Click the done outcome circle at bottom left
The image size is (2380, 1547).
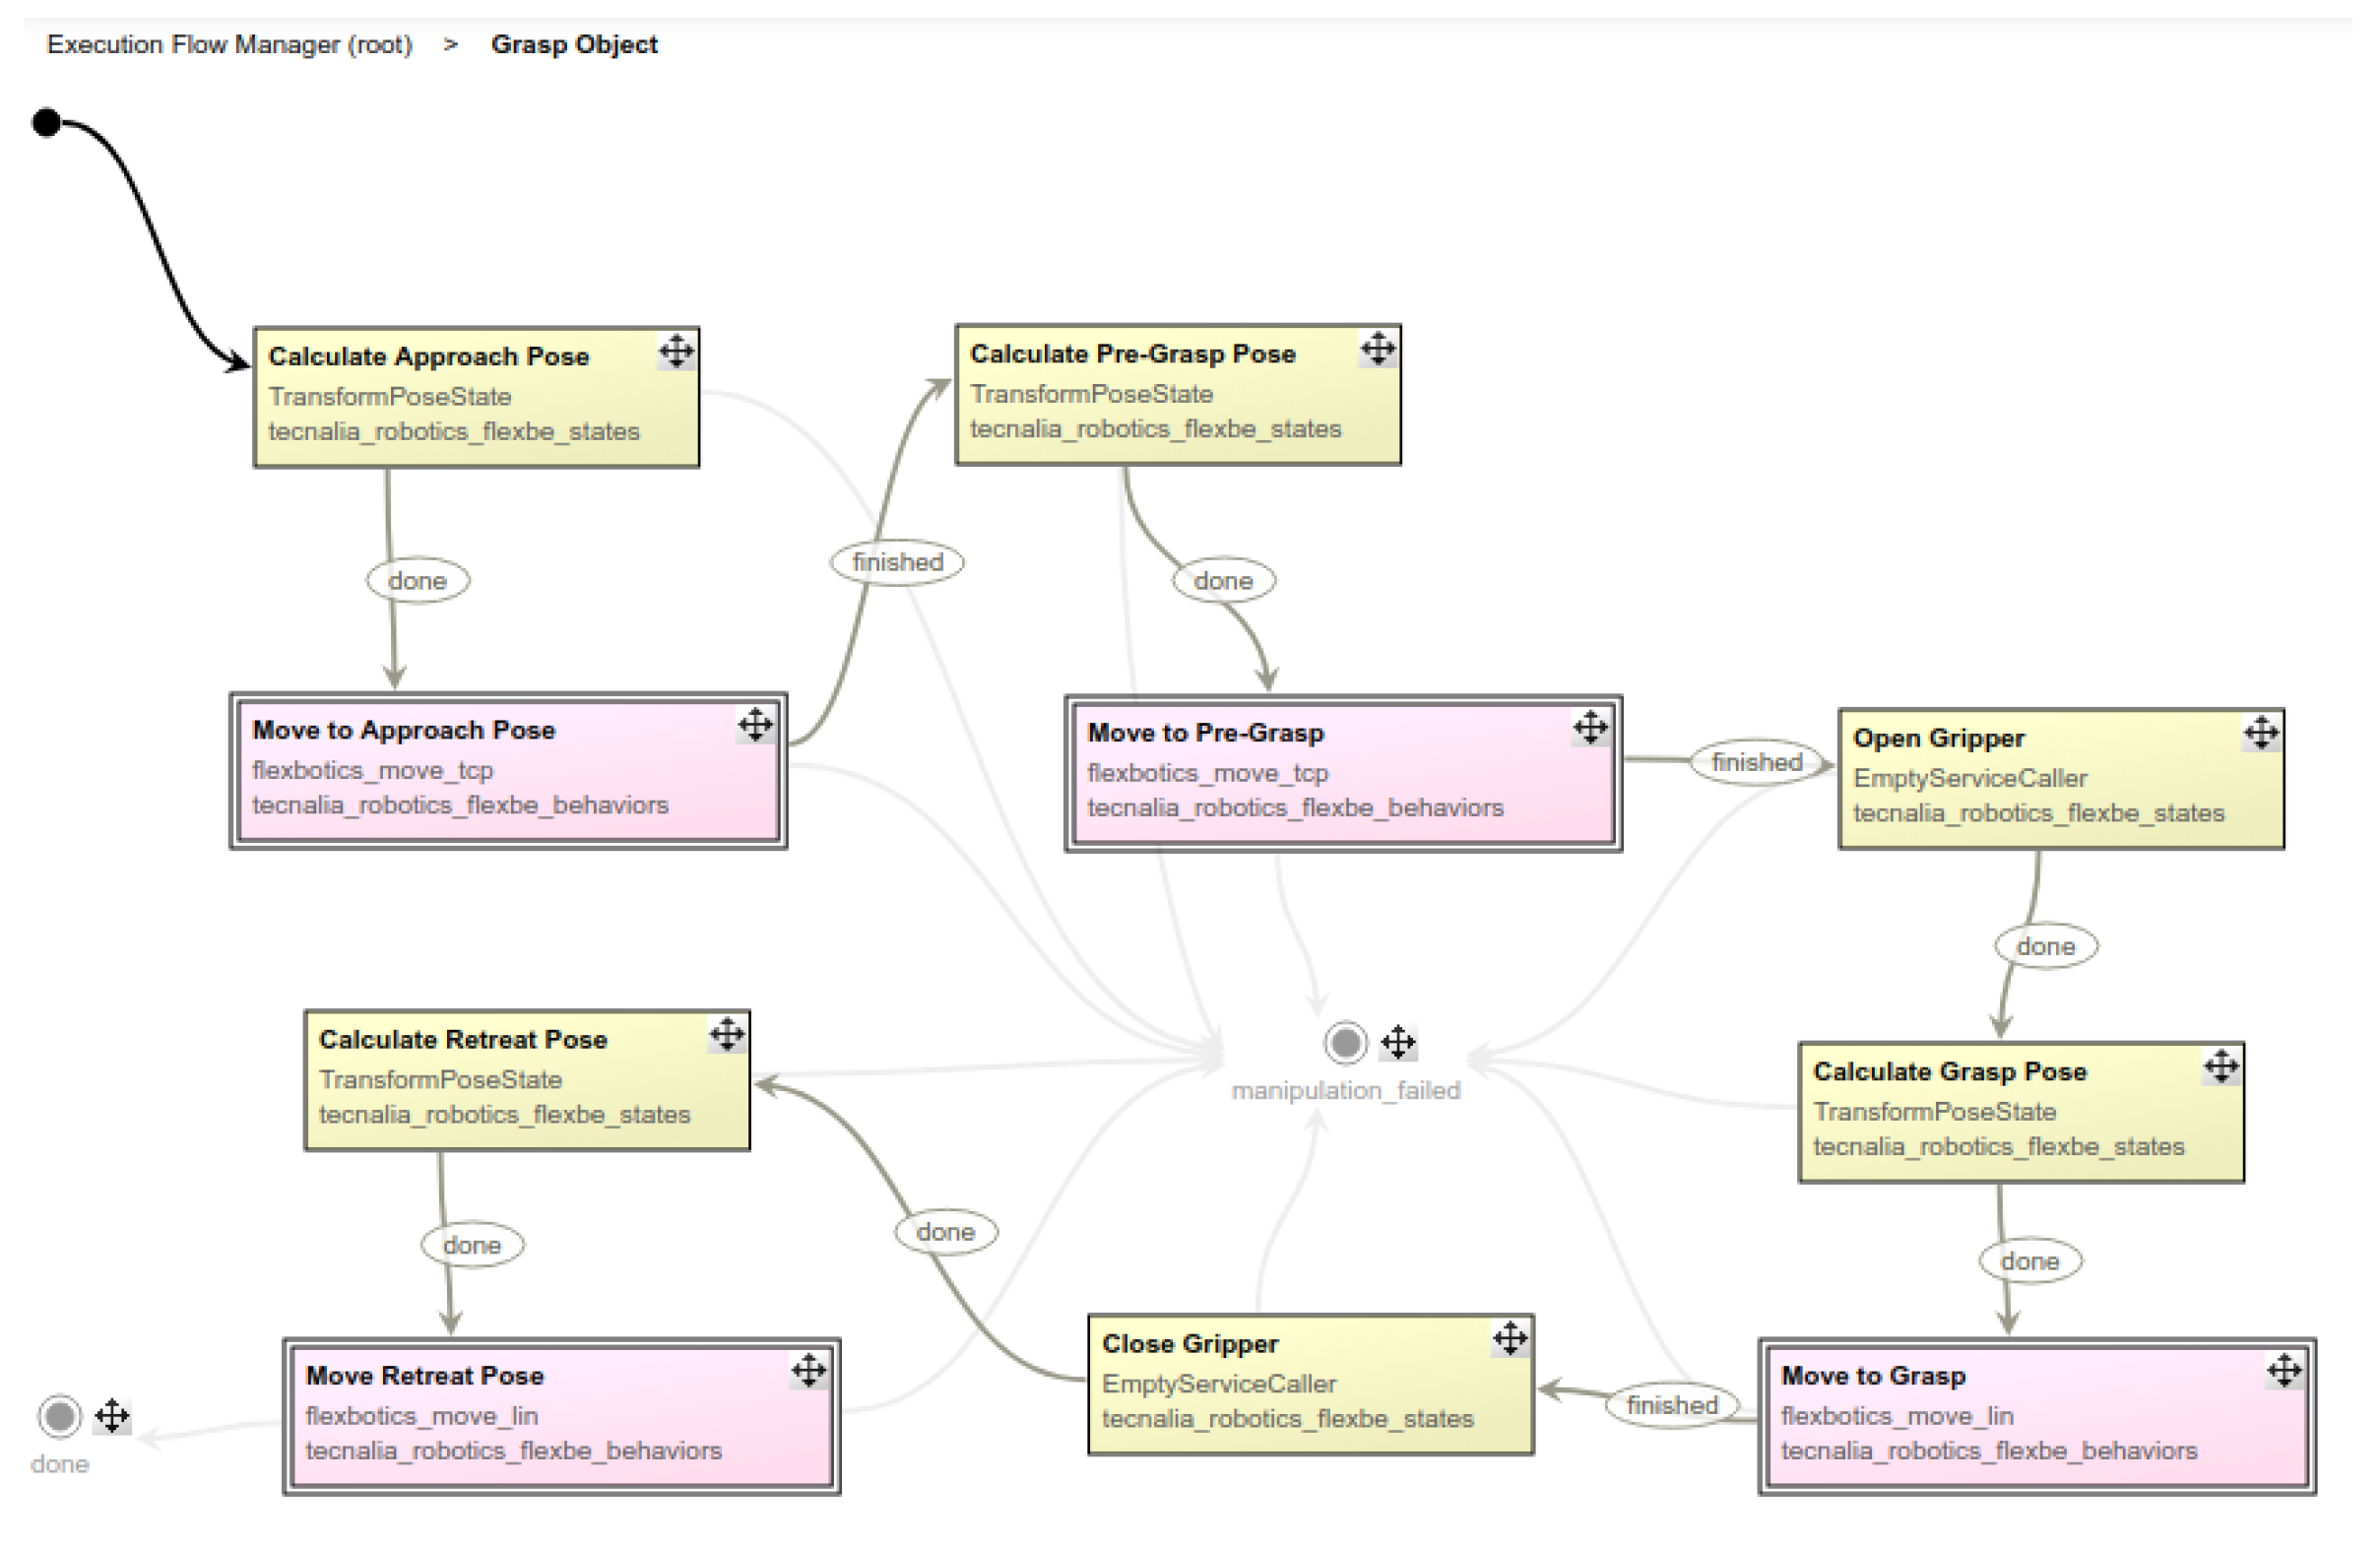(59, 1416)
